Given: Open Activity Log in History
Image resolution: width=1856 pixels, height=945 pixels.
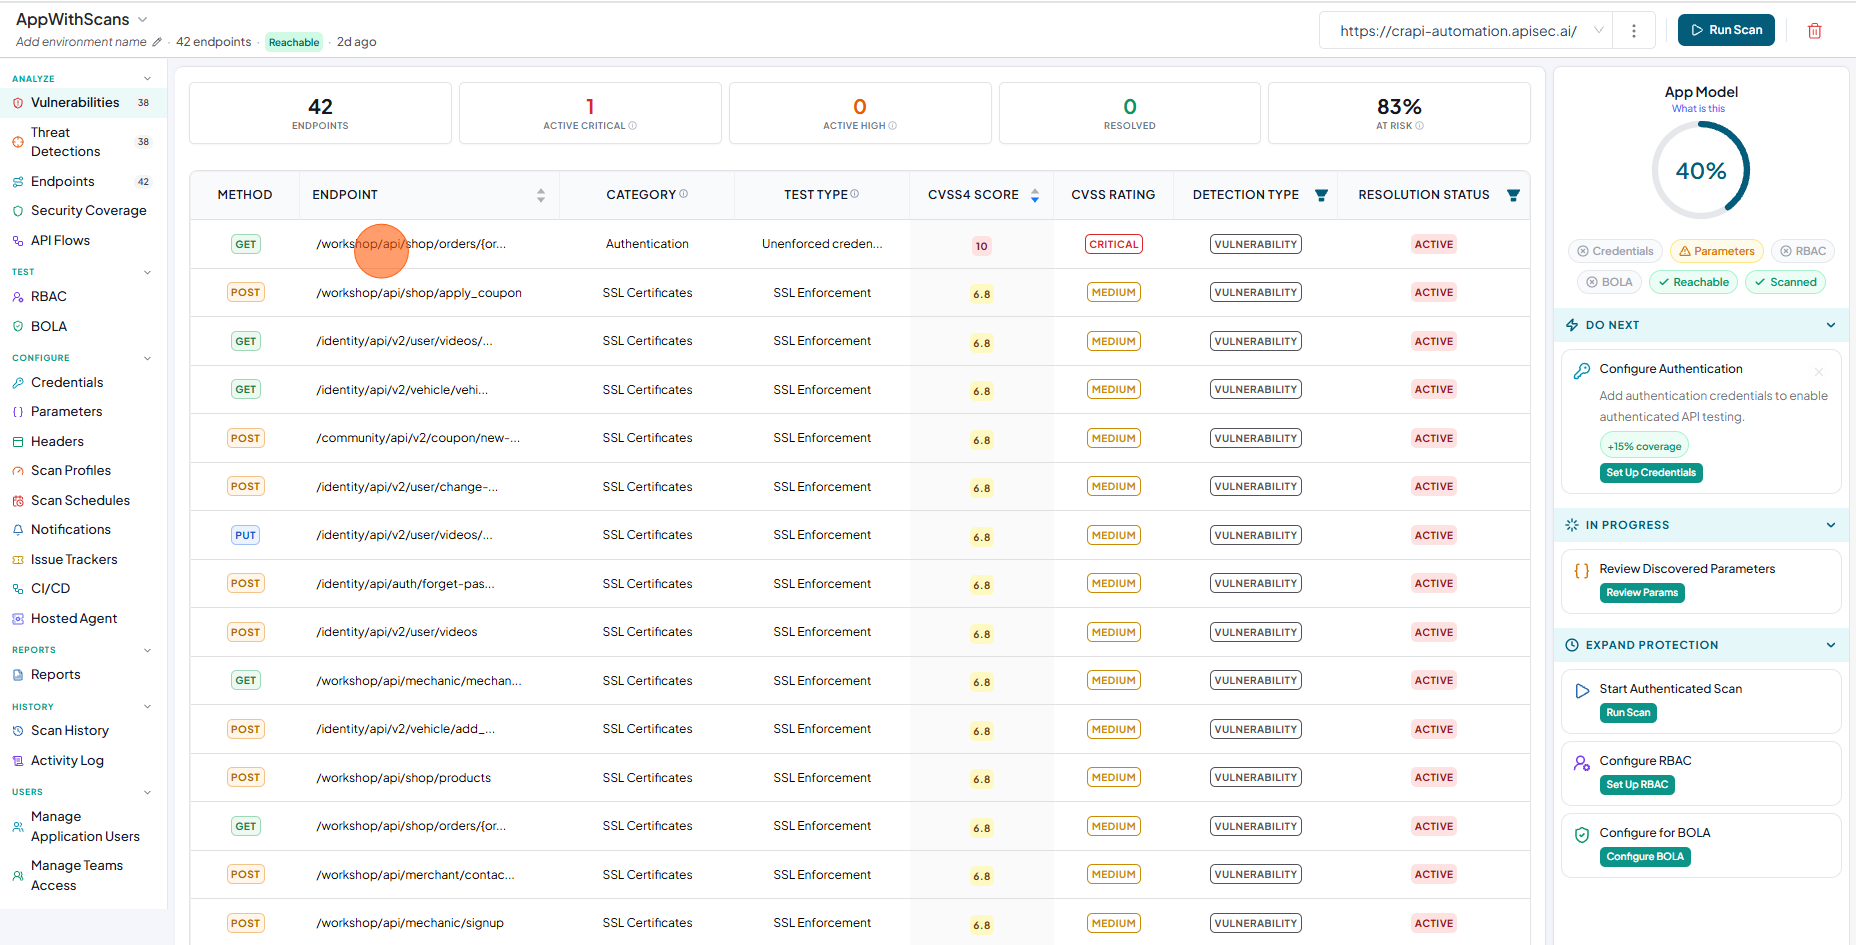Looking at the screenshot, I should tap(83, 761).
